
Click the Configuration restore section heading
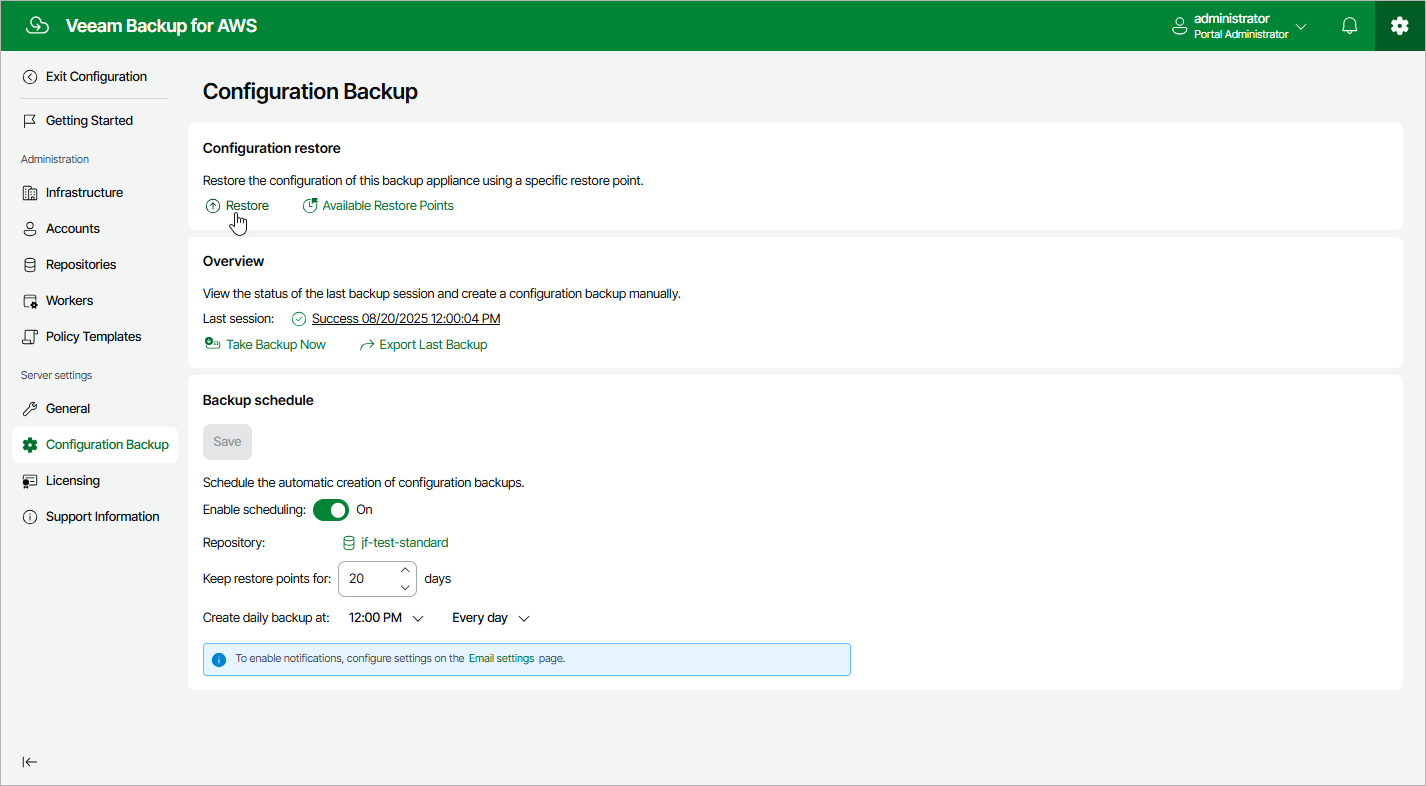272,148
